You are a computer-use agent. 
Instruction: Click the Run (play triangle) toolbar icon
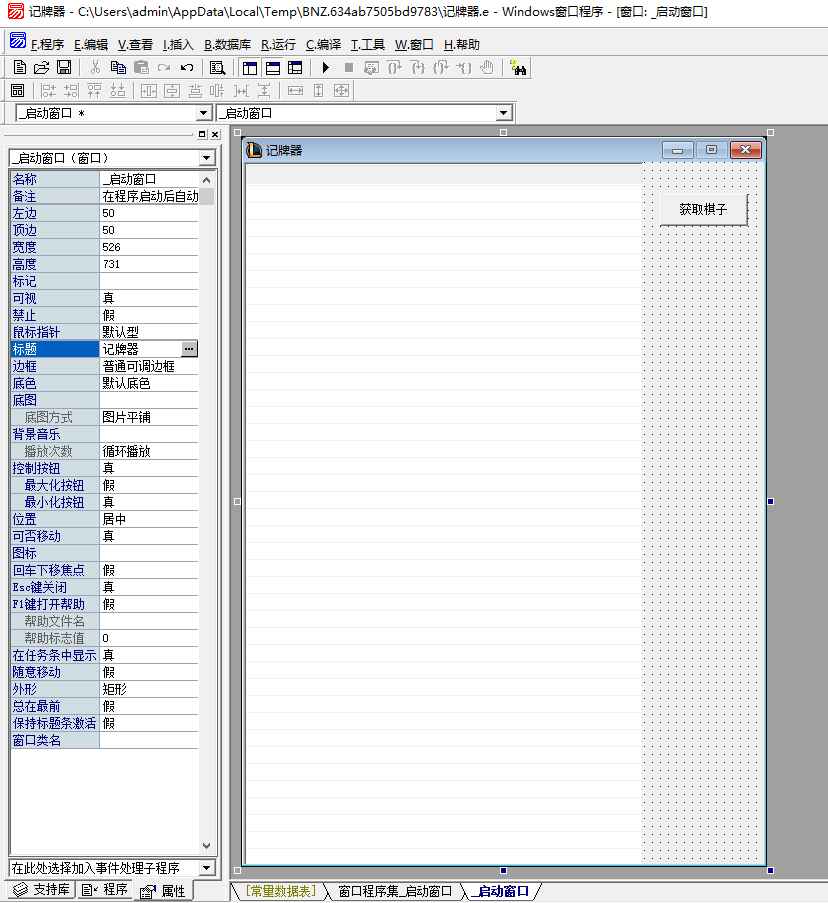(x=325, y=67)
